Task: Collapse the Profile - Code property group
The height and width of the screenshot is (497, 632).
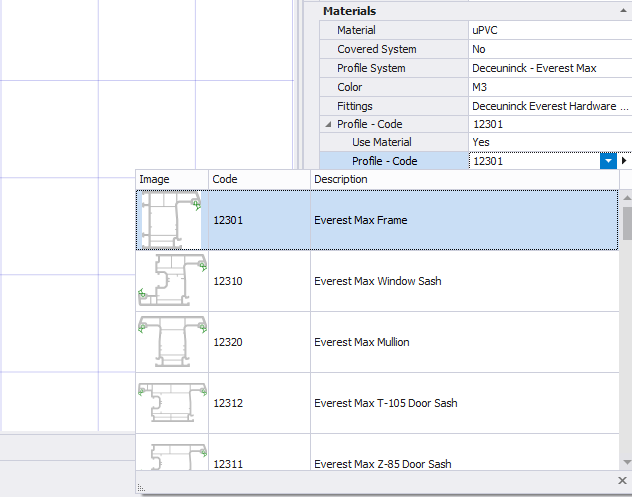Action: (329, 125)
